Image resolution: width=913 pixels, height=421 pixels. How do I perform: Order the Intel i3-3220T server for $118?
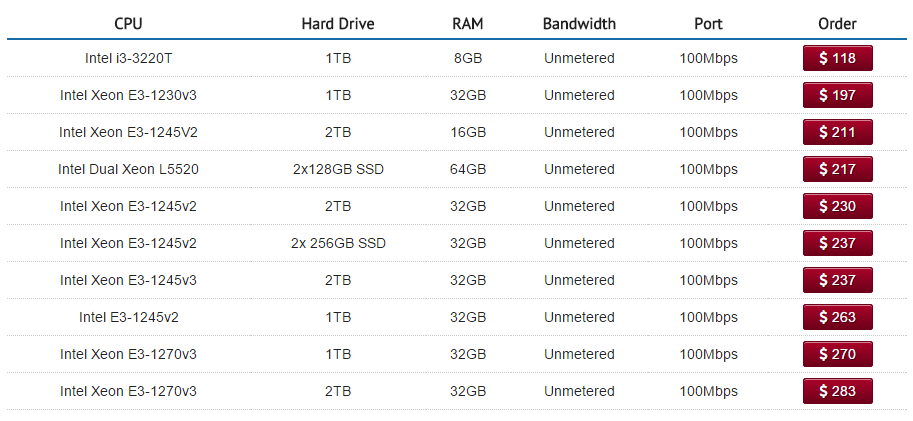coord(837,58)
